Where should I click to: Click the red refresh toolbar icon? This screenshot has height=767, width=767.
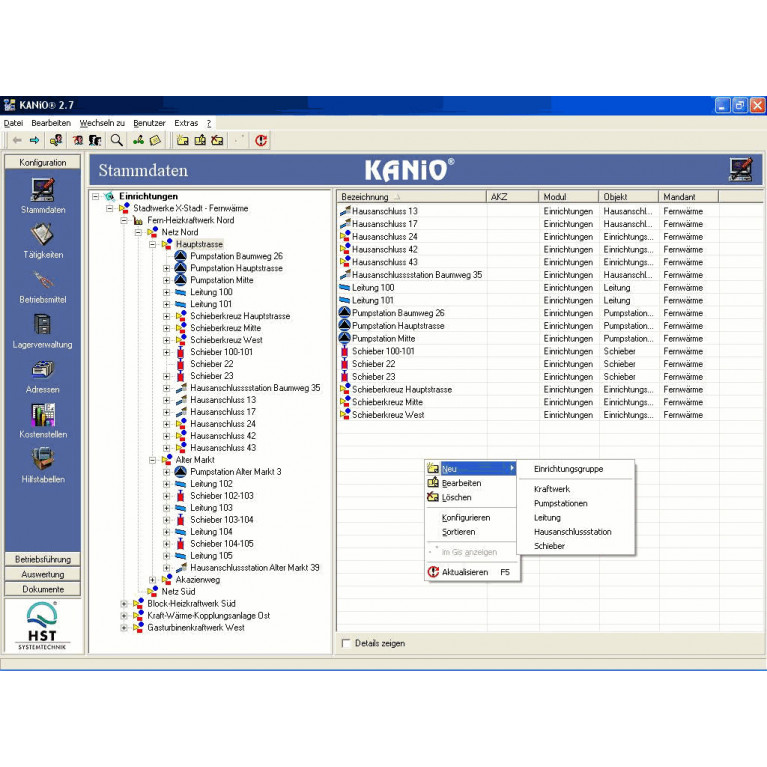pyautogui.click(x=261, y=141)
